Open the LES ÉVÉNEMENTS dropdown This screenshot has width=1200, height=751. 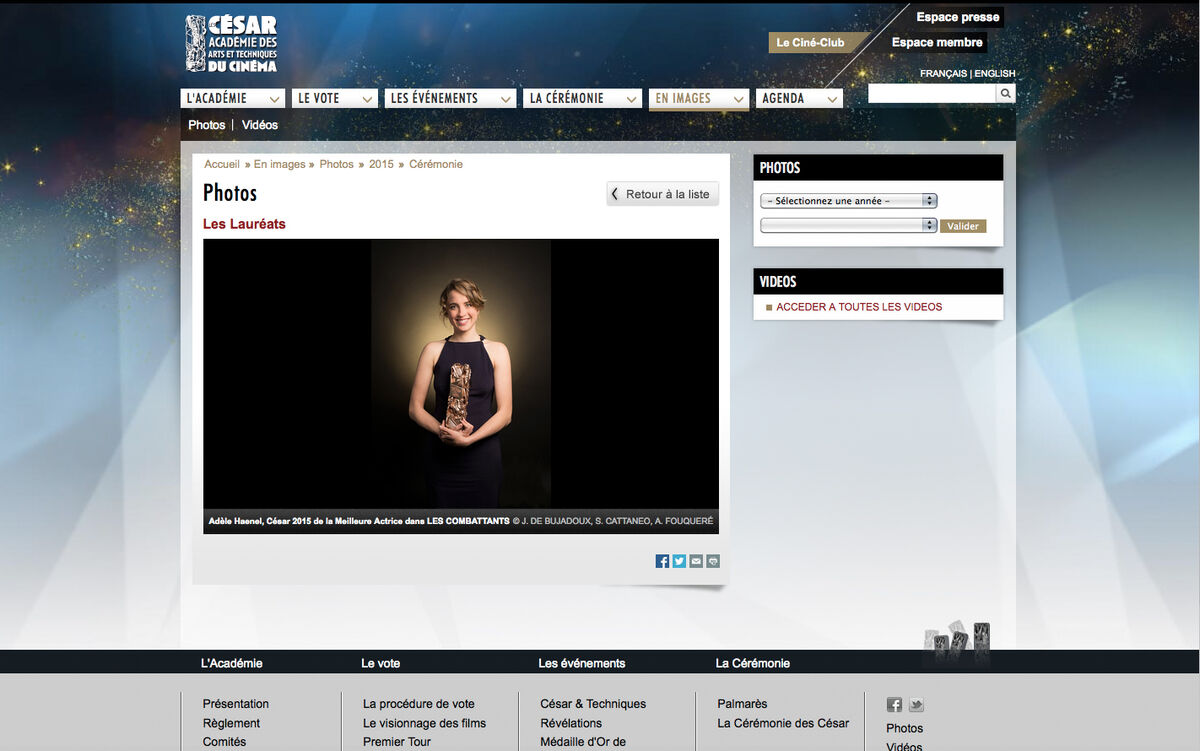point(450,98)
